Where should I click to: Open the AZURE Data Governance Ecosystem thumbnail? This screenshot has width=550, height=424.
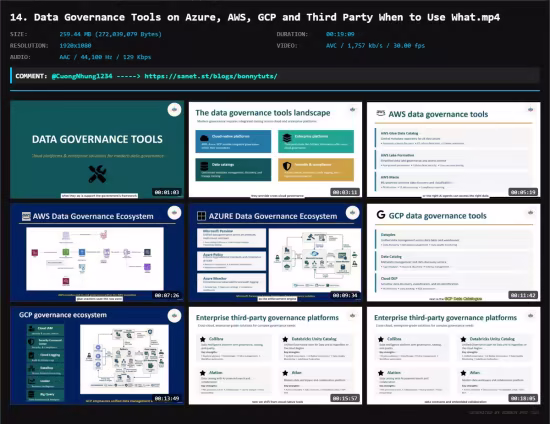click(x=275, y=253)
